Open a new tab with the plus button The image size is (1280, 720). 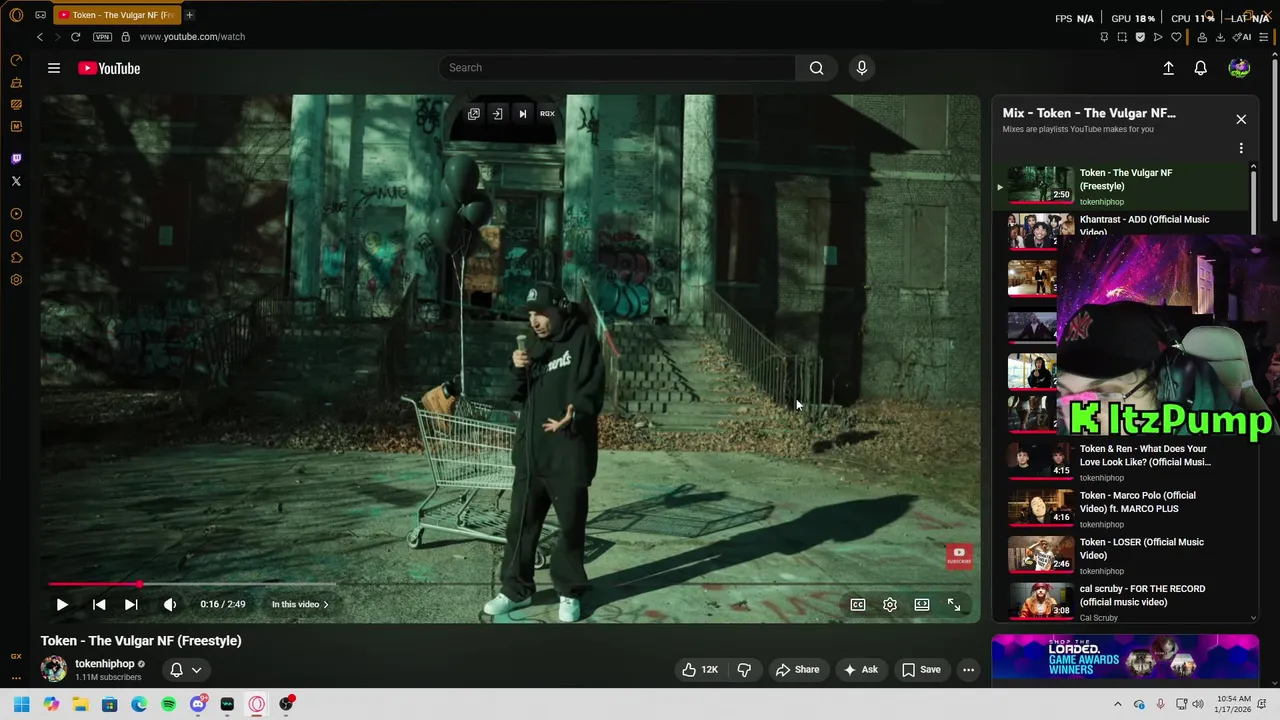click(189, 15)
